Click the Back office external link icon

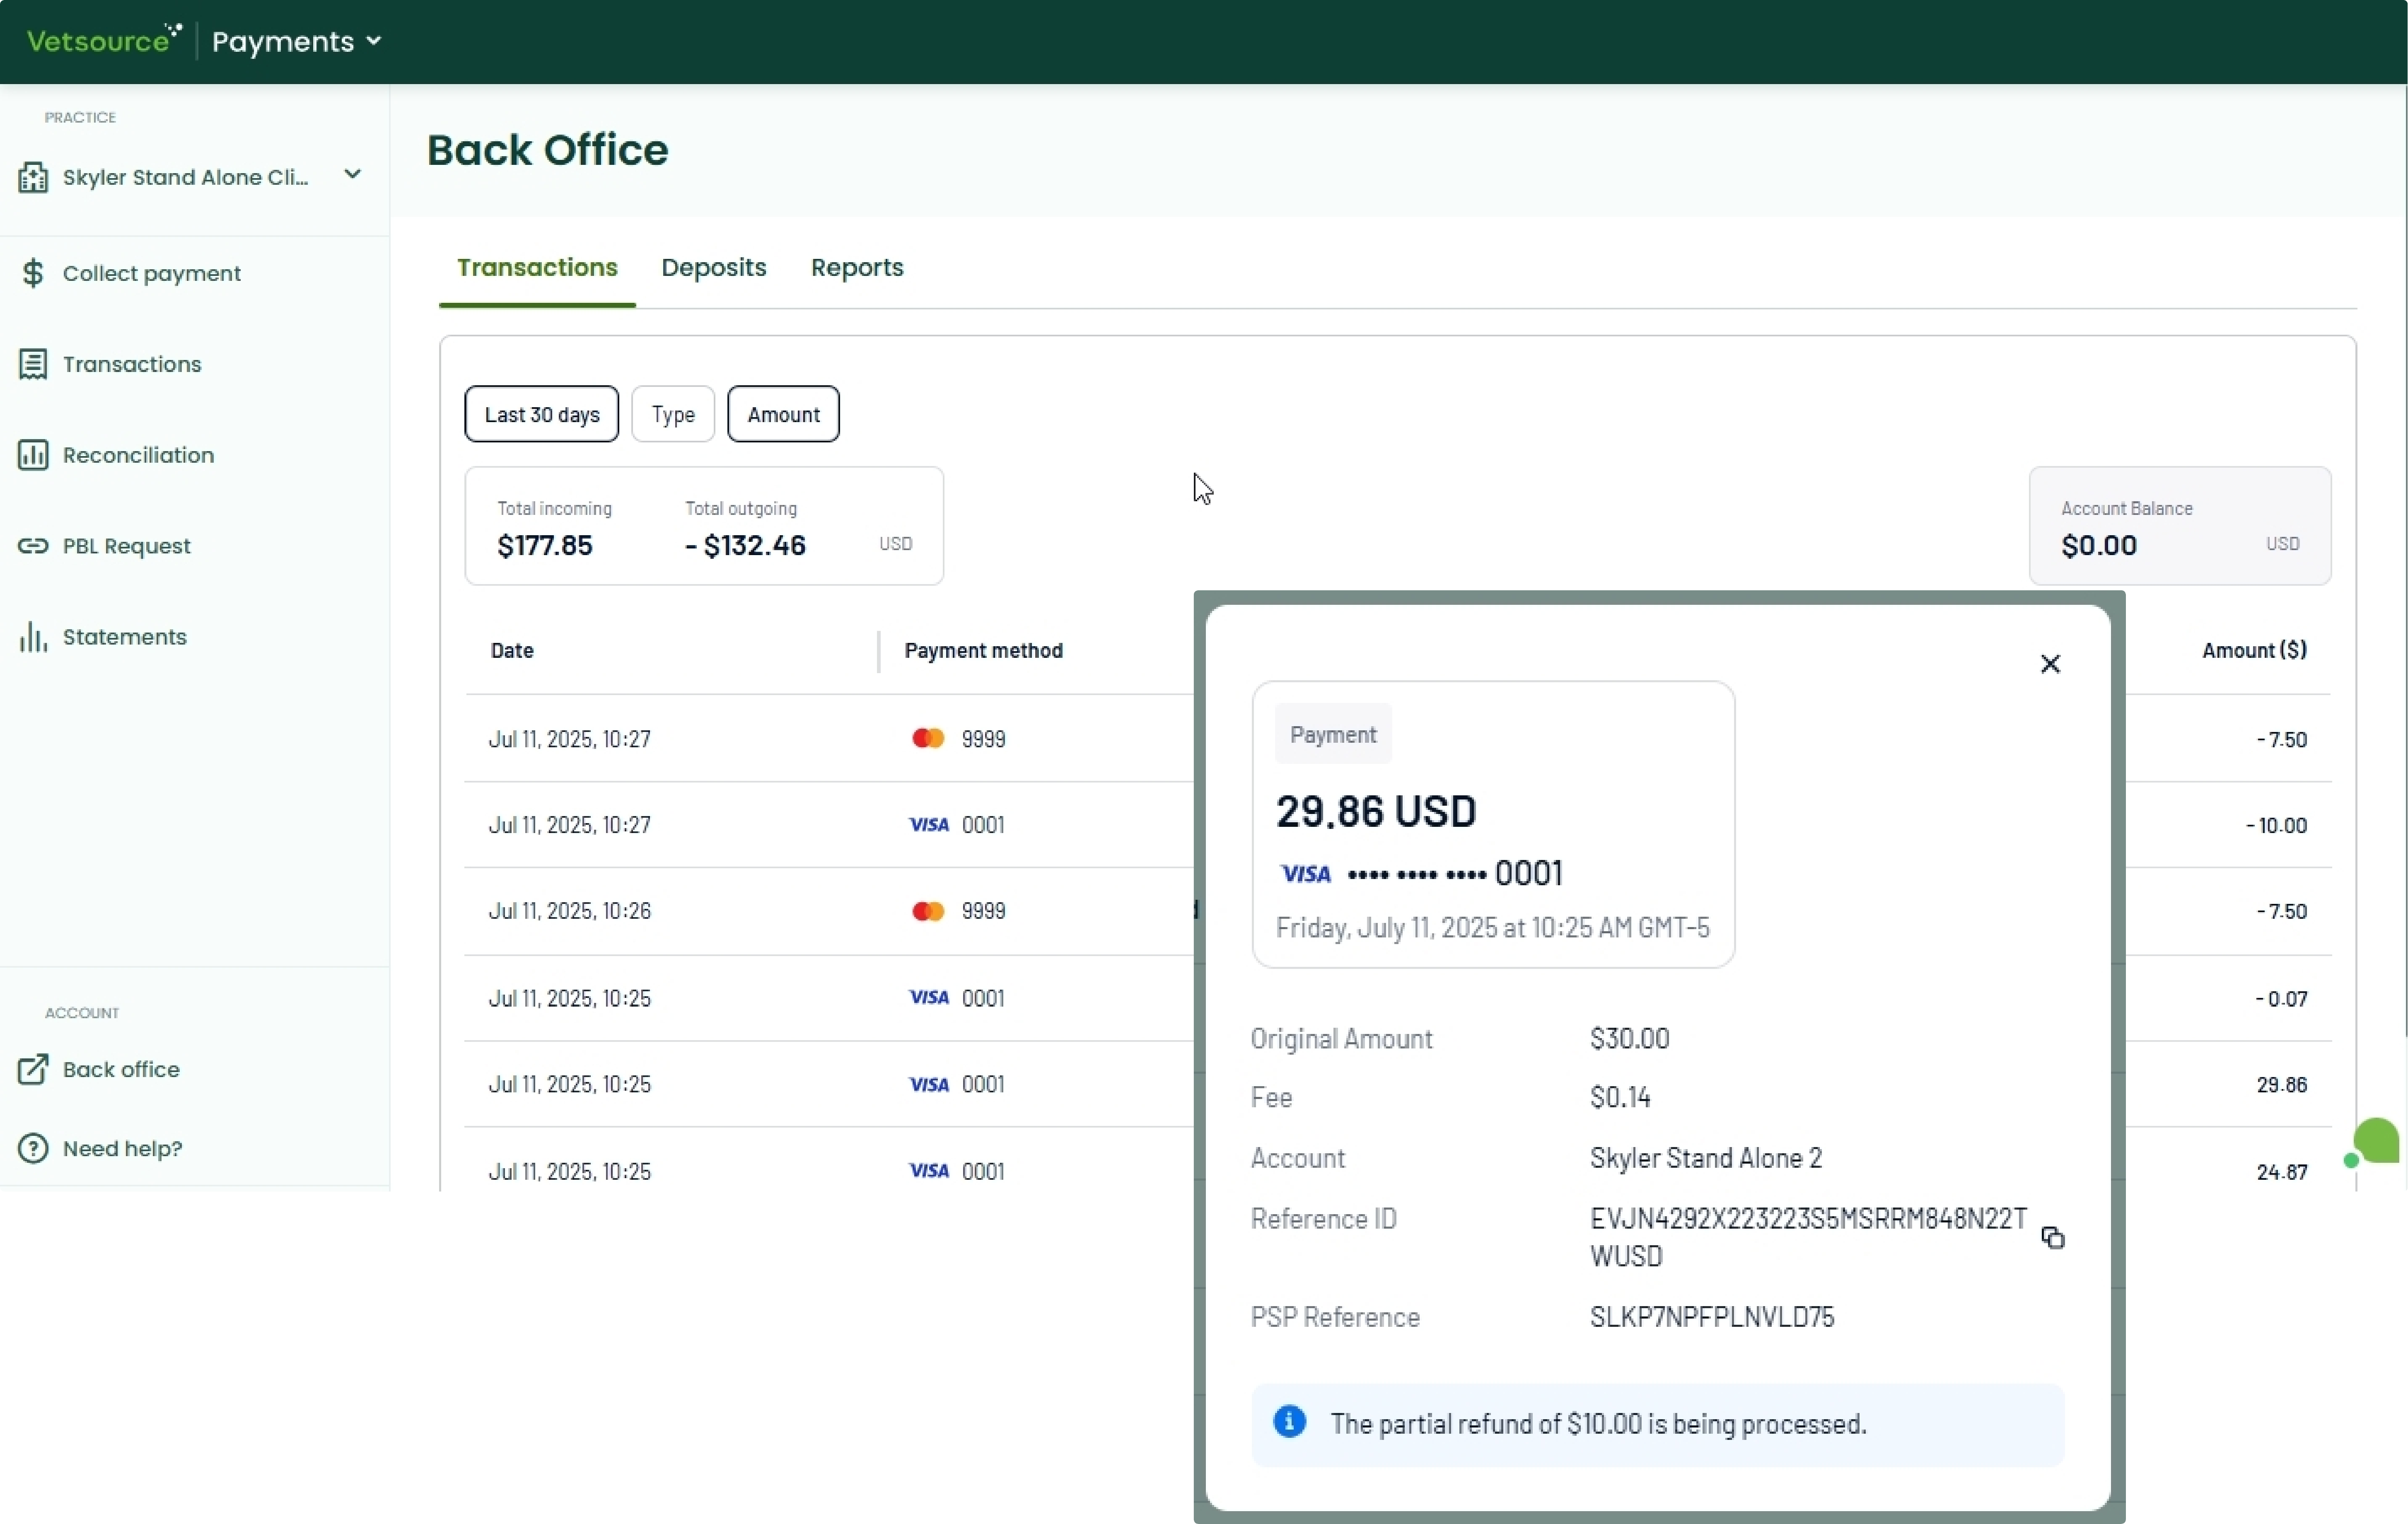(x=33, y=1069)
